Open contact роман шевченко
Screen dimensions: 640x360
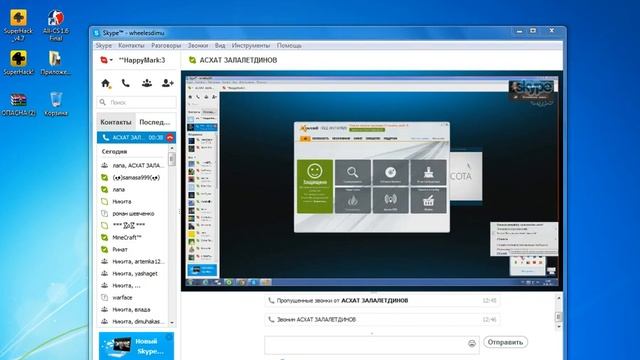tap(132, 213)
